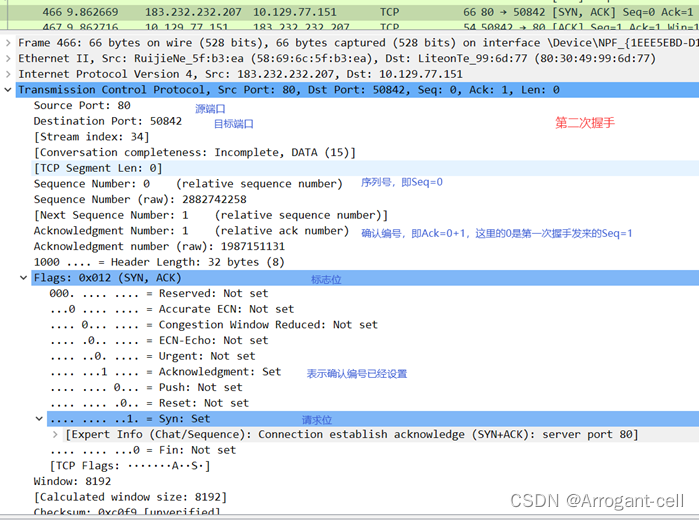Viewport: 699px width, 520px height.
Task: Select ECN-Echo: Not set row
Action: point(159,341)
